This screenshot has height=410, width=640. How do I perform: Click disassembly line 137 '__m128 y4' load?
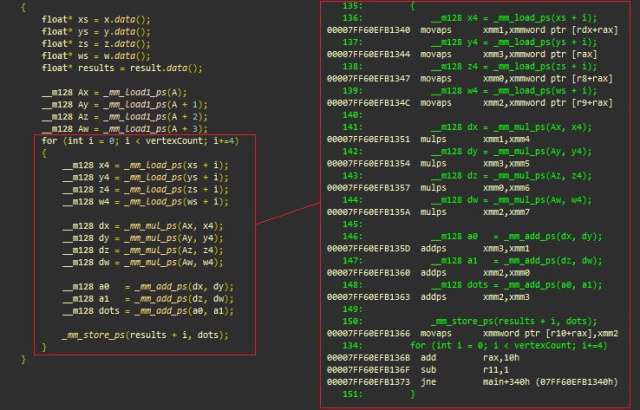(x=469, y=42)
